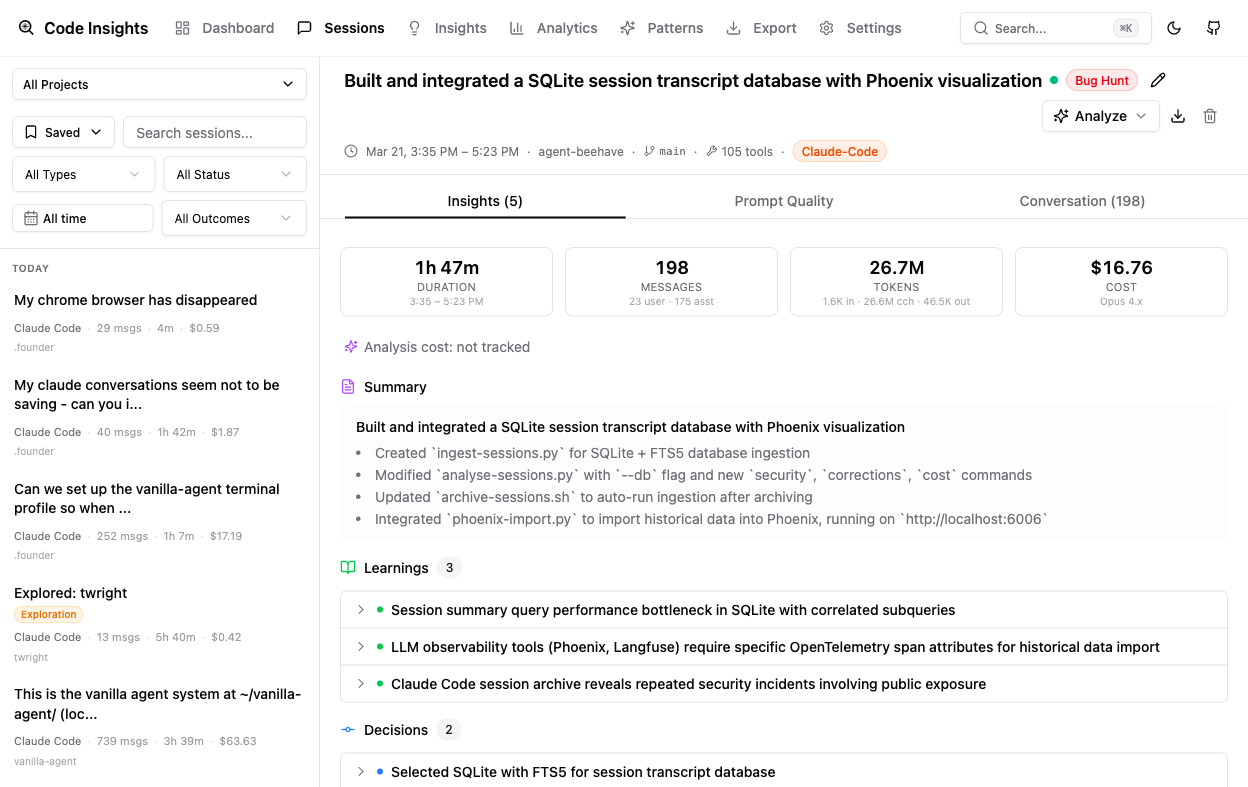Open the Dashboard page

[x=224, y=28]
